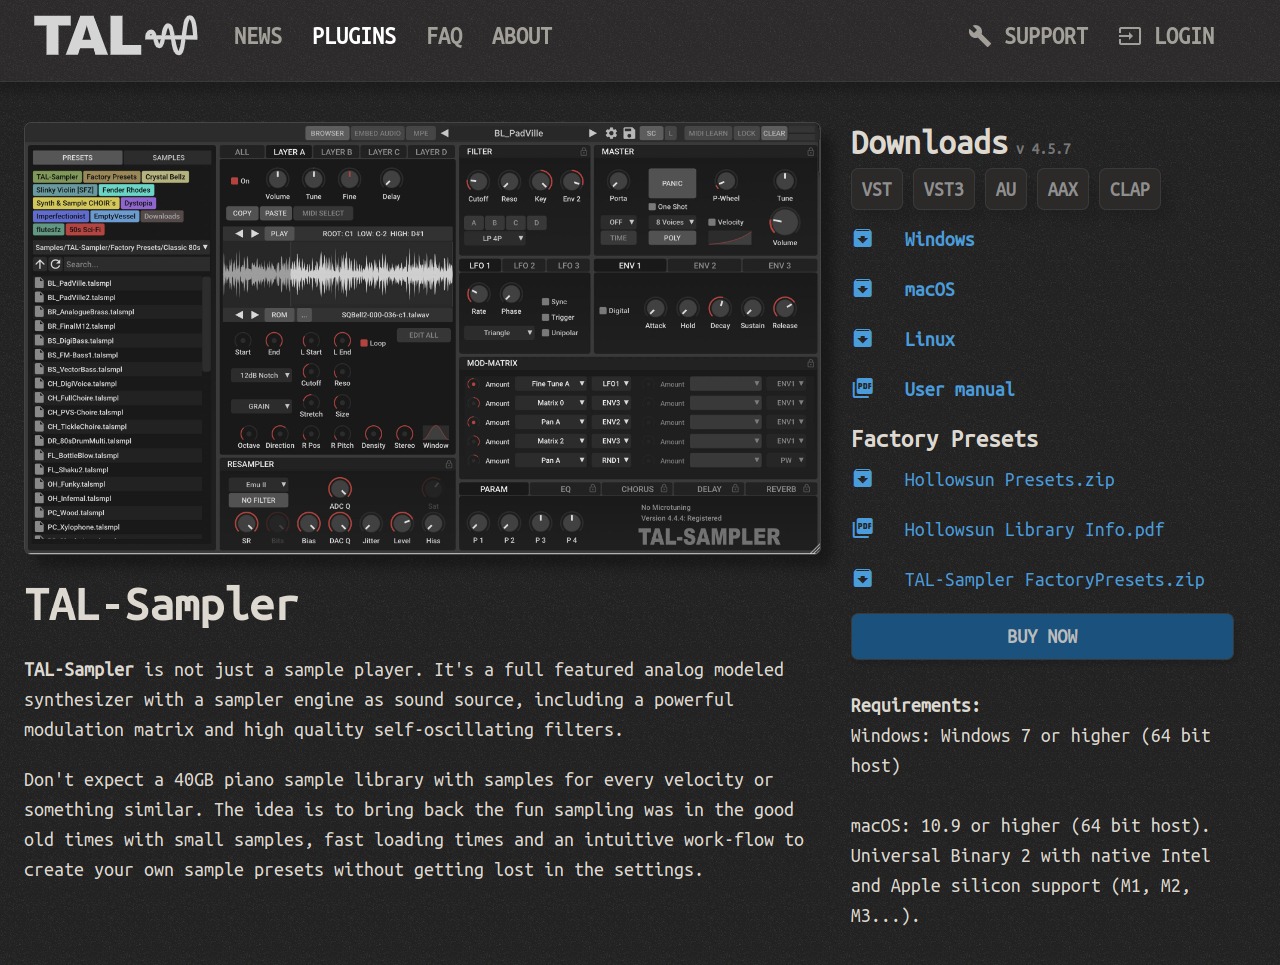Open the CHORUS effects tab
The image size is (1280, 965).
coord(638,489)
